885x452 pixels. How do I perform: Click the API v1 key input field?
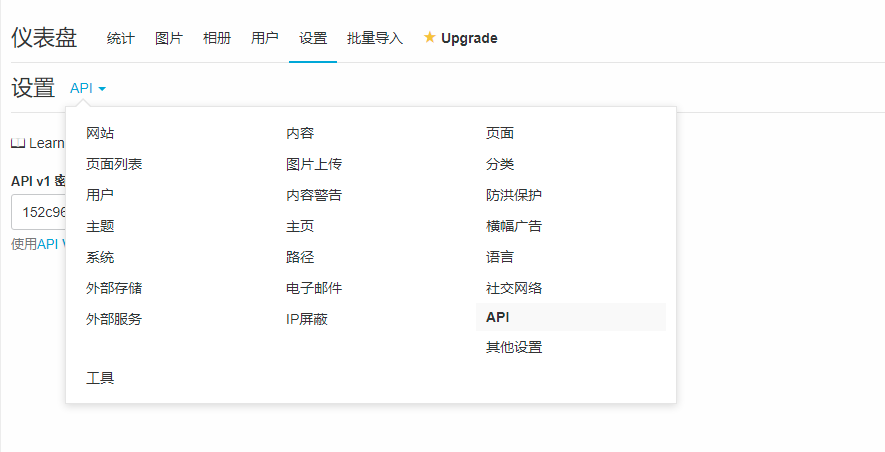[x=38, y=212]
